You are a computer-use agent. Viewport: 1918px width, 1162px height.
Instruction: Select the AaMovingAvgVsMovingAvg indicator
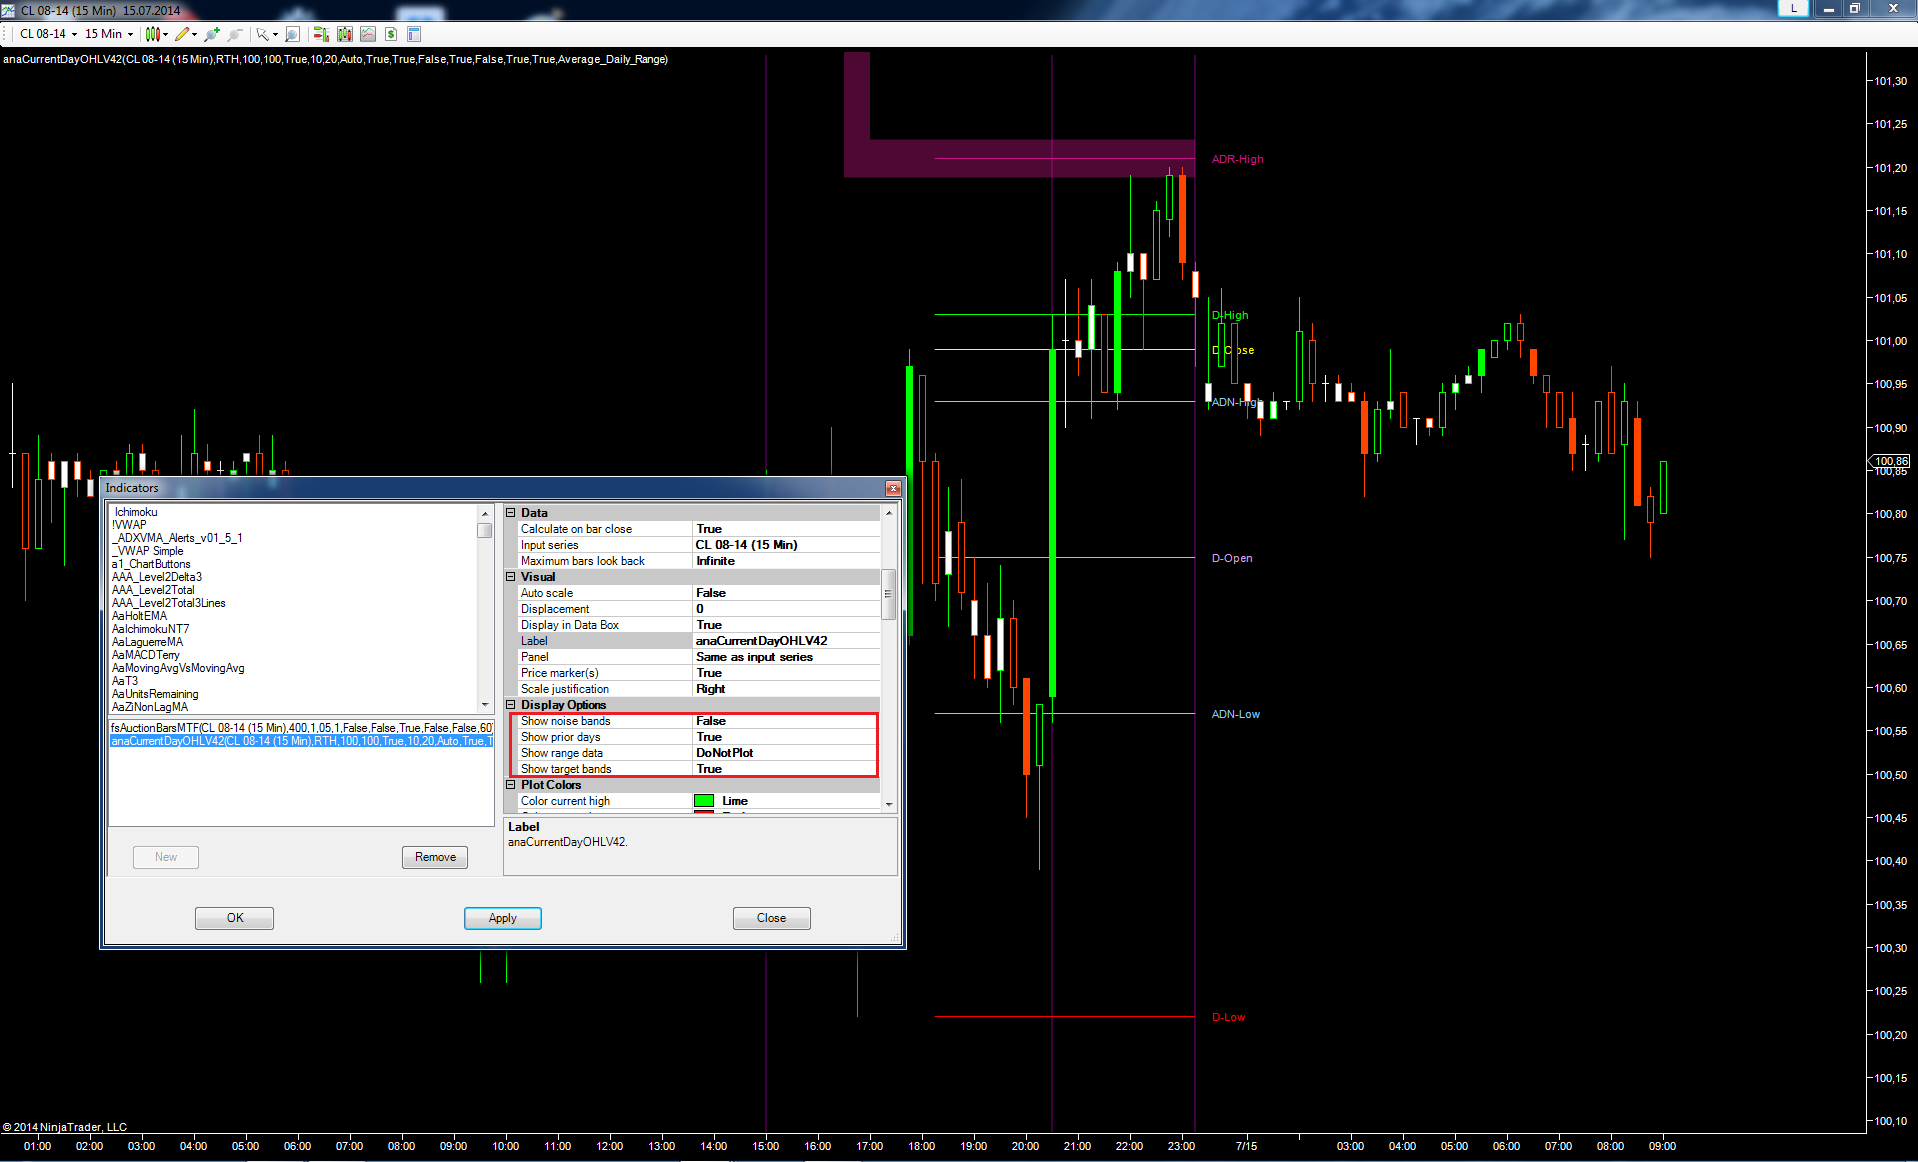178,668
